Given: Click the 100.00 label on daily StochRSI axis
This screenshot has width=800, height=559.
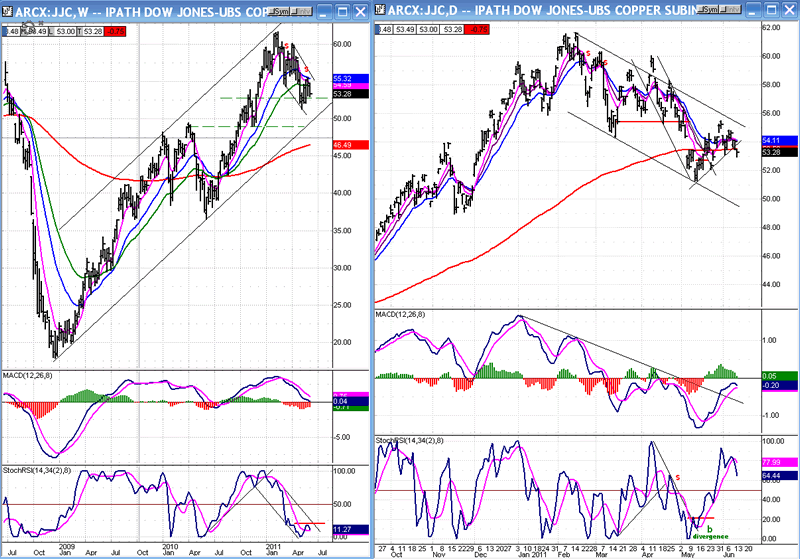Looking at the screenshot, I should [x=773, y=441].
